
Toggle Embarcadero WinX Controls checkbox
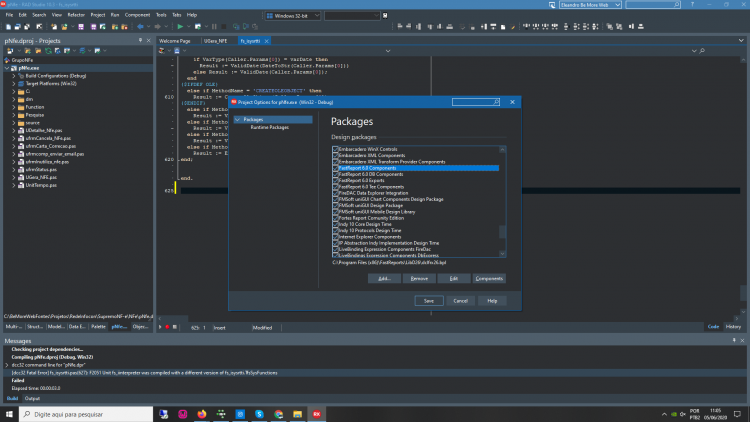(x=335, y=149)
